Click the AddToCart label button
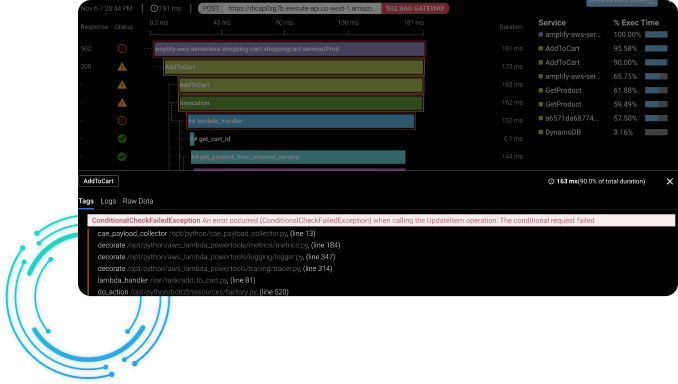The height and width of the screenshot is (384, 678). (x=99, y=181)
